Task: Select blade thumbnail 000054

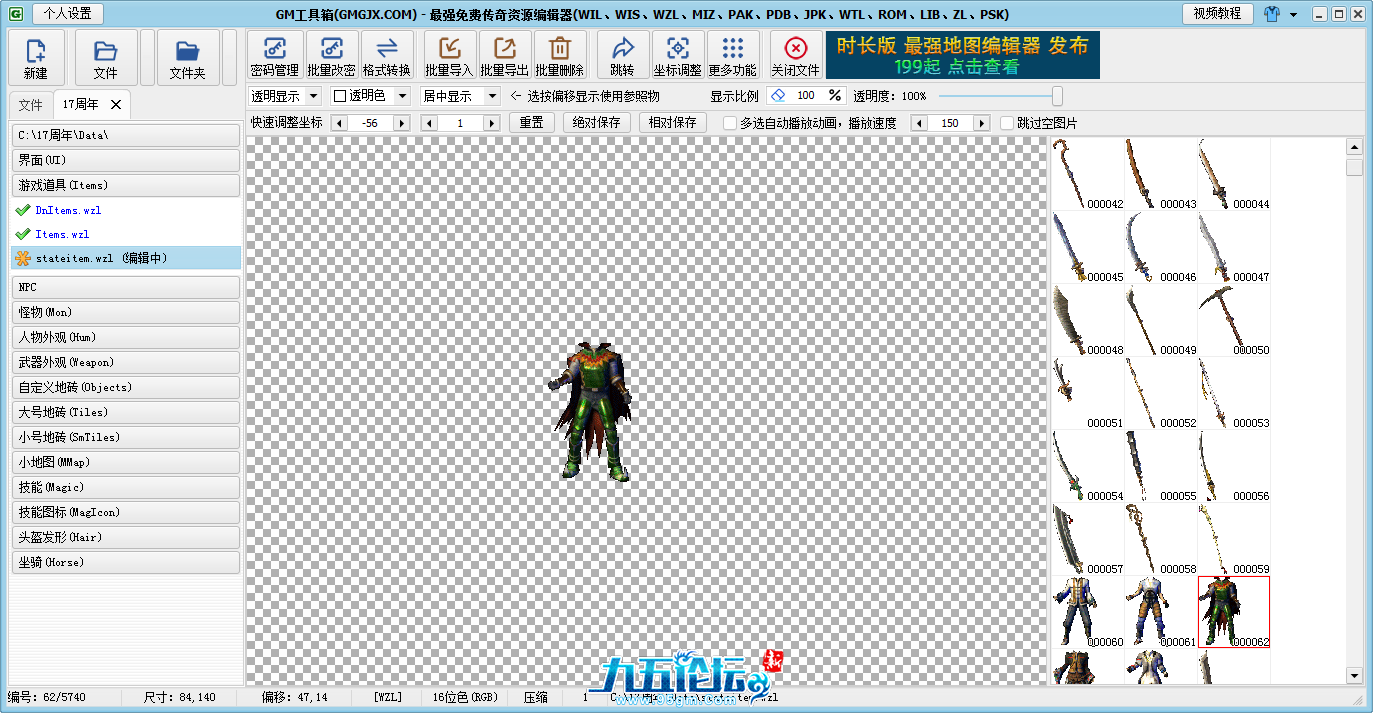Action: pos(1088,466)
